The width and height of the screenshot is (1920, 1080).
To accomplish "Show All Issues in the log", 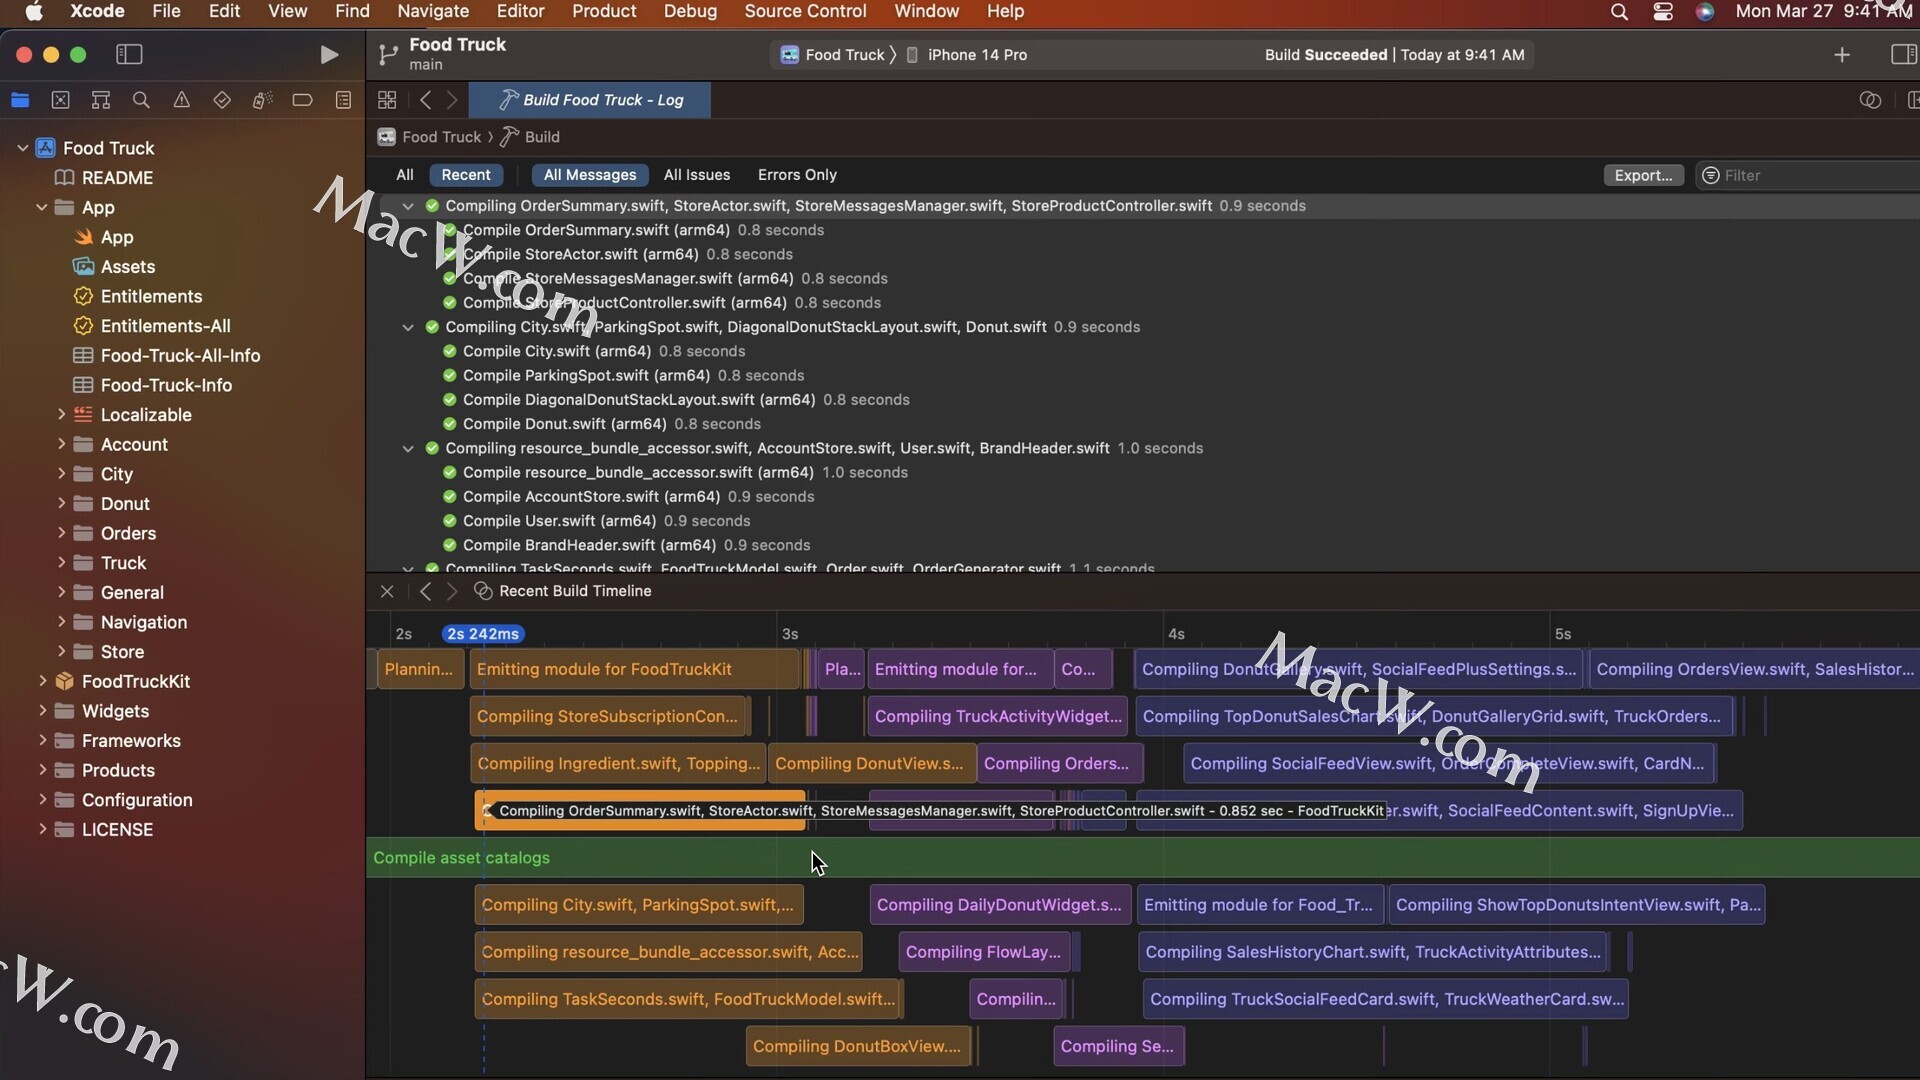I will (697, 175).
